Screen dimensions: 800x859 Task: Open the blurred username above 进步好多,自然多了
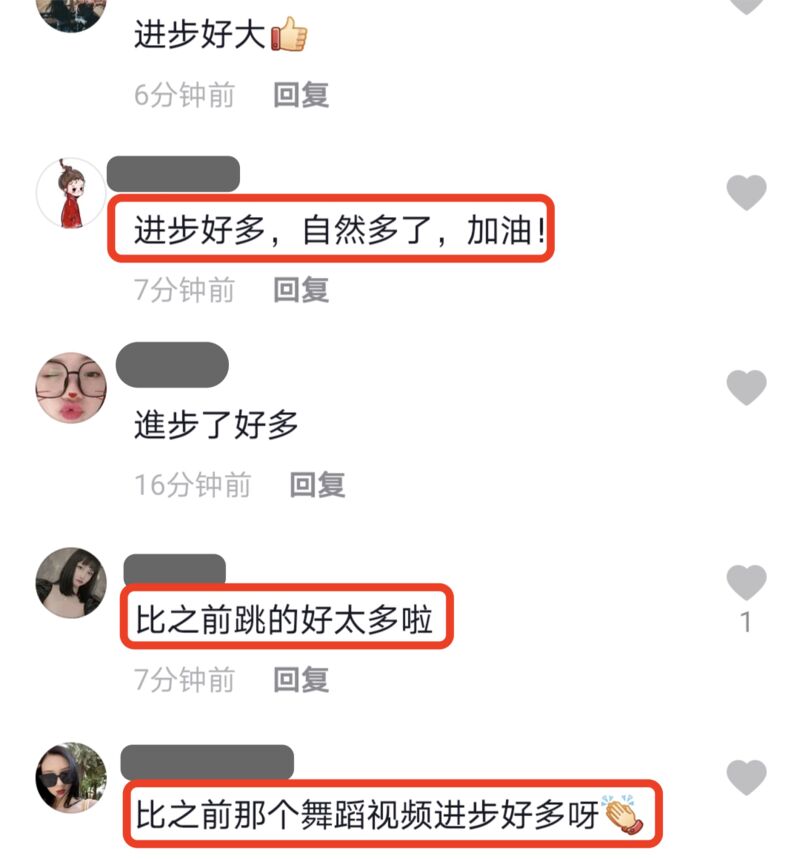pos(173,174)
